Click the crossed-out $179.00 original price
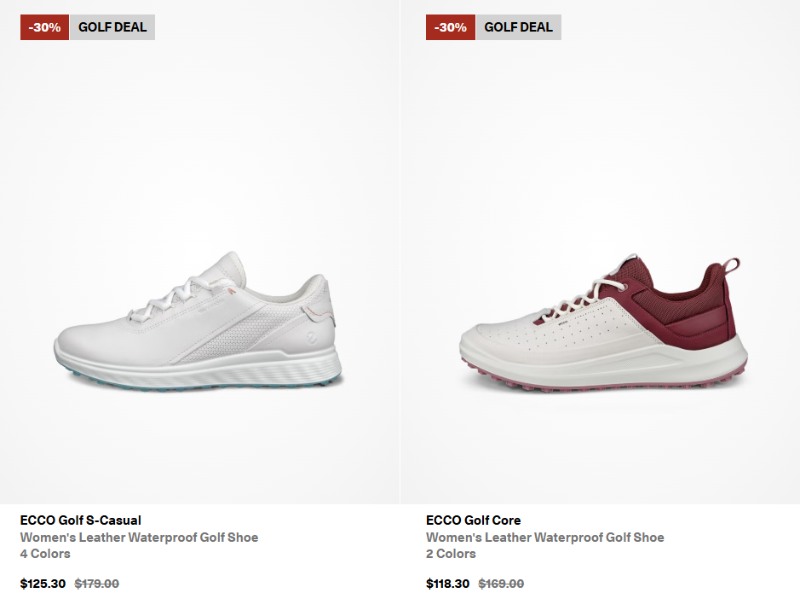 (96, 583)
